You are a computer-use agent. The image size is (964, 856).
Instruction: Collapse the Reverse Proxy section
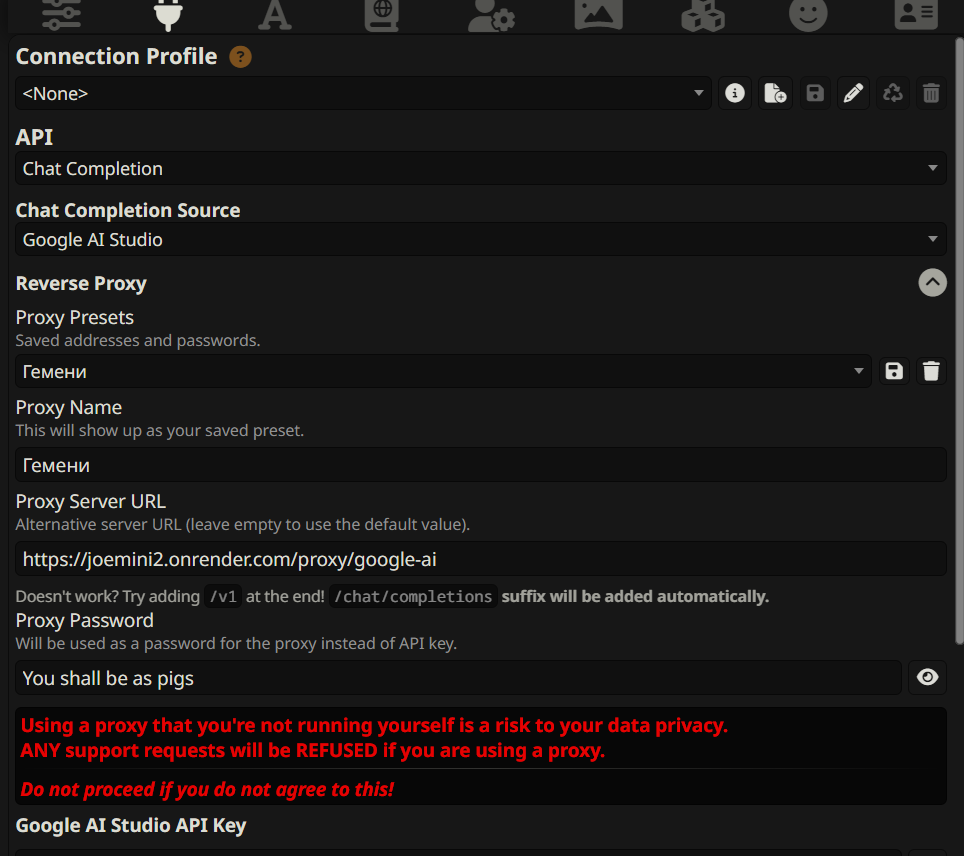(x=932, y=283)
